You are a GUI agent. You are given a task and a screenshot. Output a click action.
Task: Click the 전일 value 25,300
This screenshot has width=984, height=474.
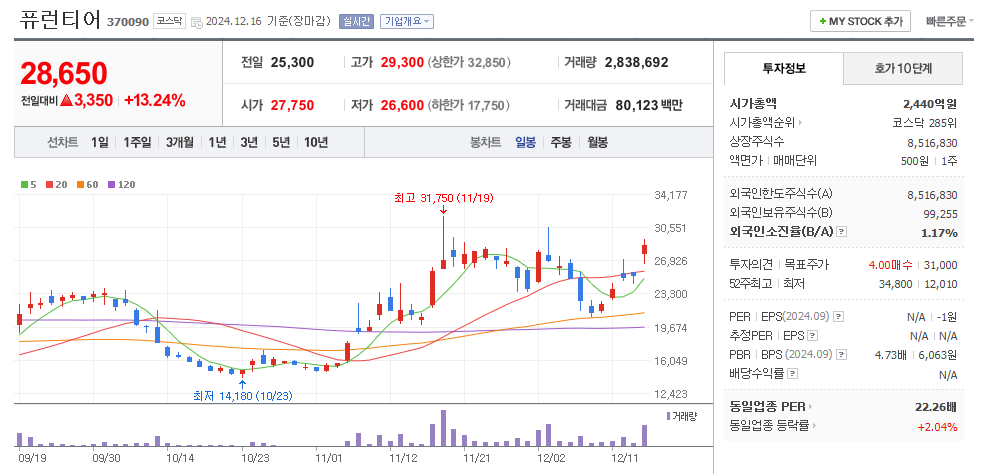click(292, 63)
